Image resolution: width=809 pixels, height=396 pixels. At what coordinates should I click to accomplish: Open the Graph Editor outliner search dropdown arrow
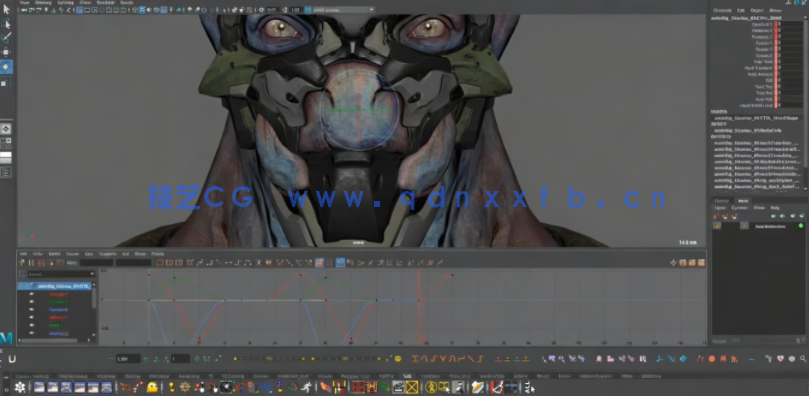(x=91, y=274)
